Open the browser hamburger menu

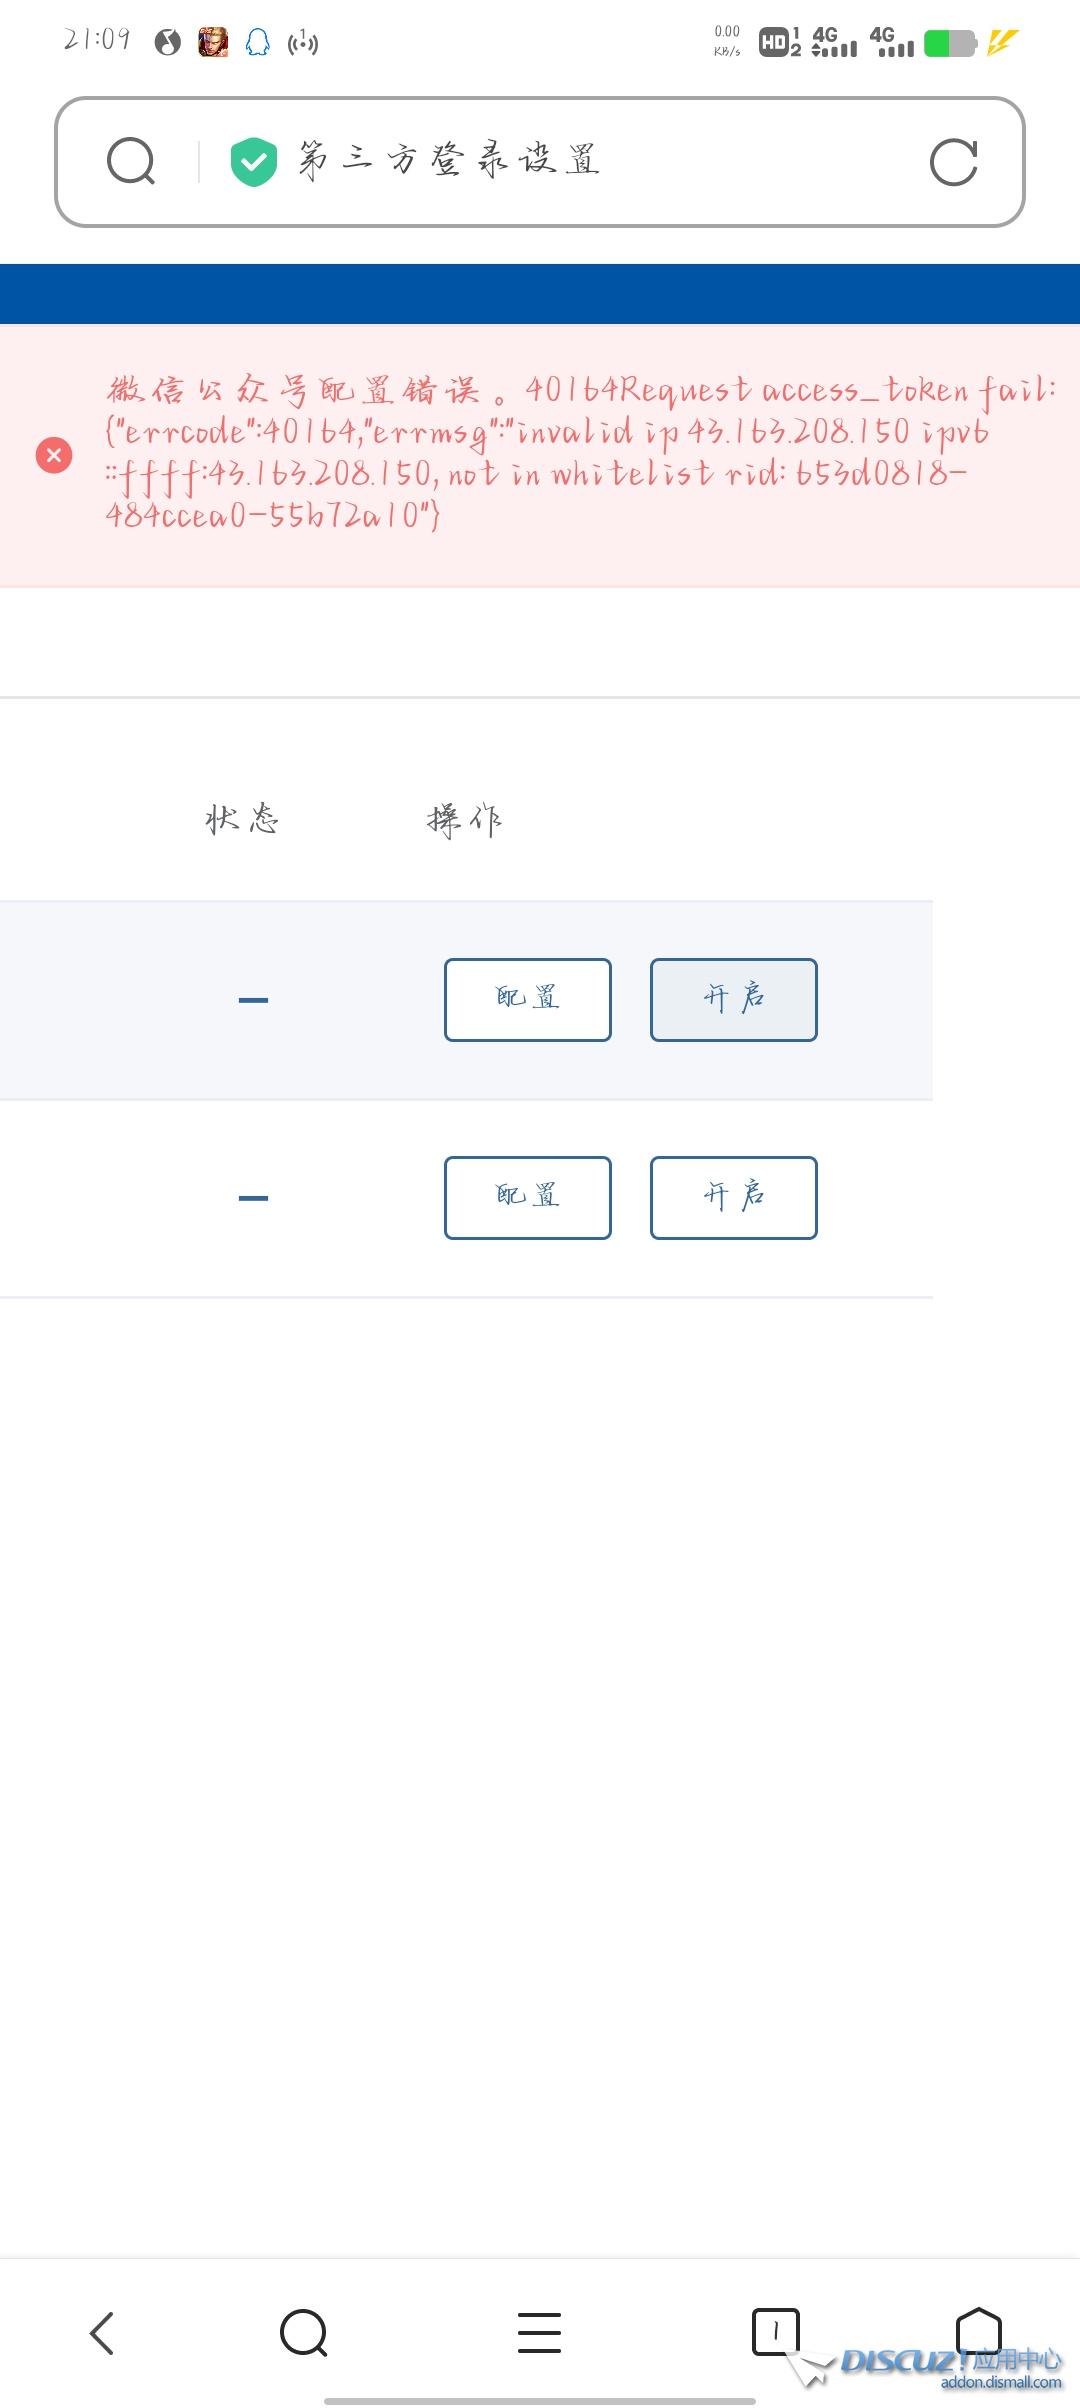(x=539, y=2333)
